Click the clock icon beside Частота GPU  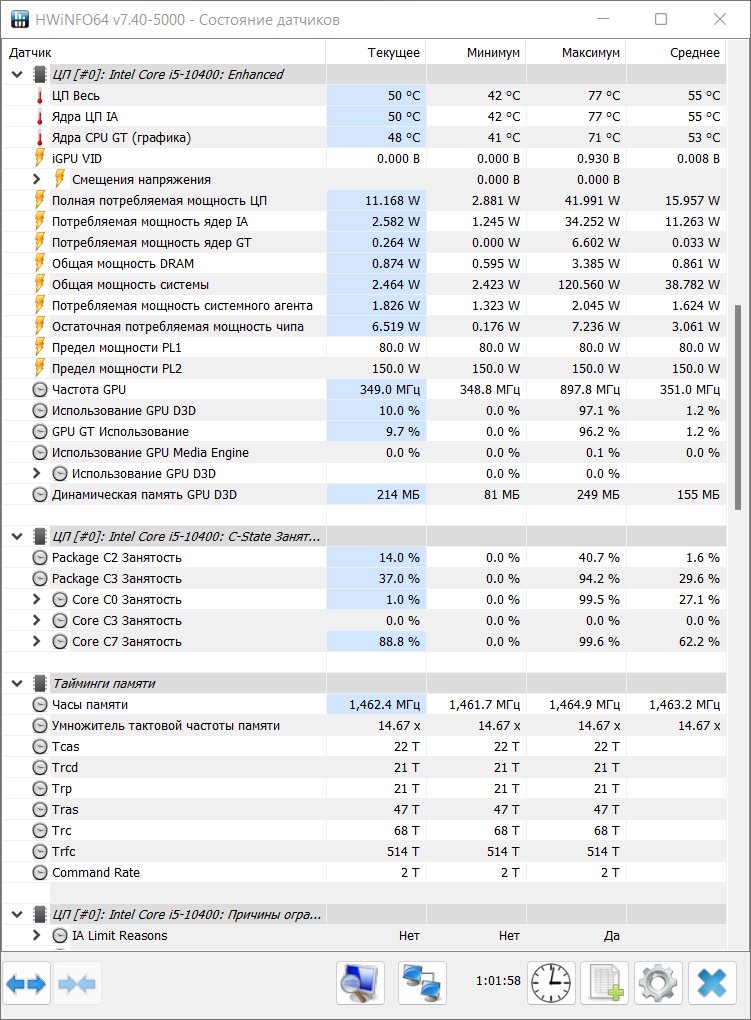point(40,390)
